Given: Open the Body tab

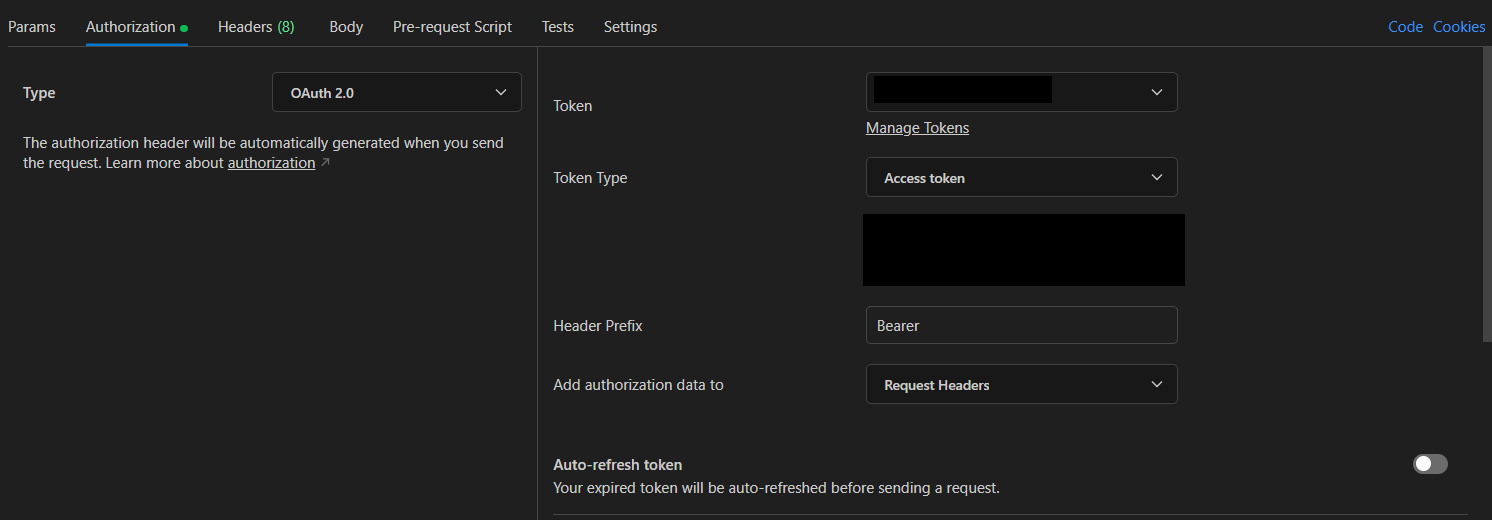Looking at the screenshot, I should (346, 27).
